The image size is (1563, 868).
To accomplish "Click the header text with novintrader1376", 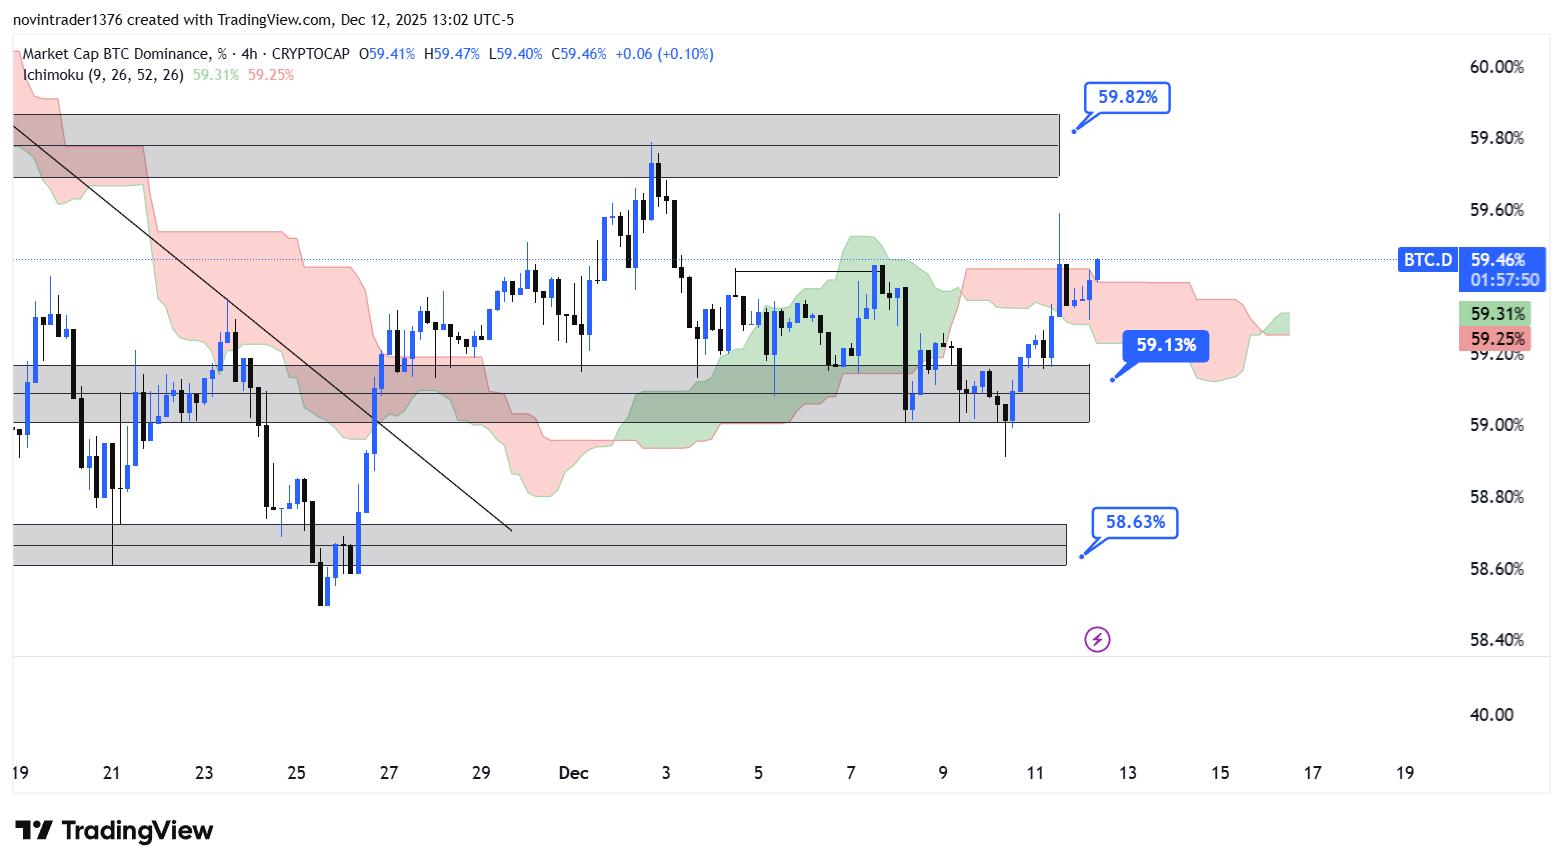I will pyautogui.click(x=264, y=20).
